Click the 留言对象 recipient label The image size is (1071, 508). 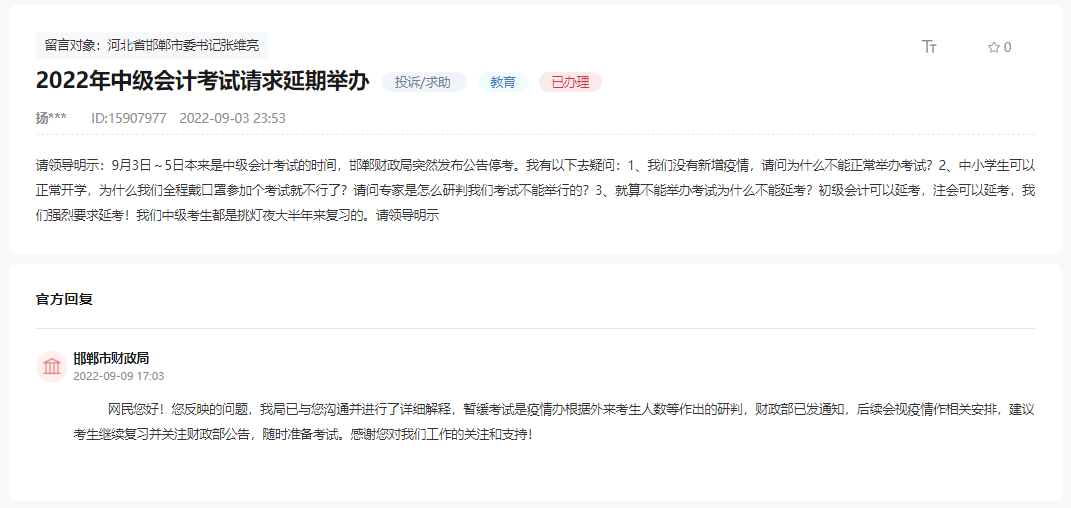pos(152,46)
